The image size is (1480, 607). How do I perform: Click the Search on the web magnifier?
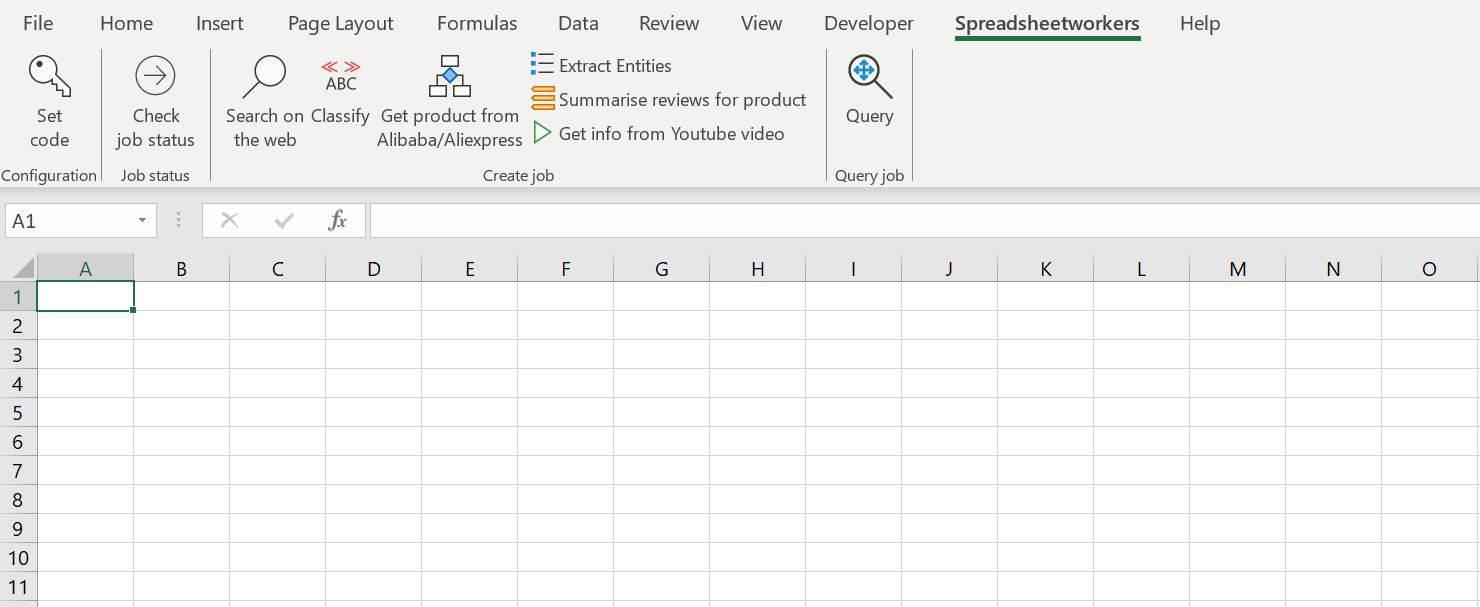pyautogui.click(x=265, y=76)
